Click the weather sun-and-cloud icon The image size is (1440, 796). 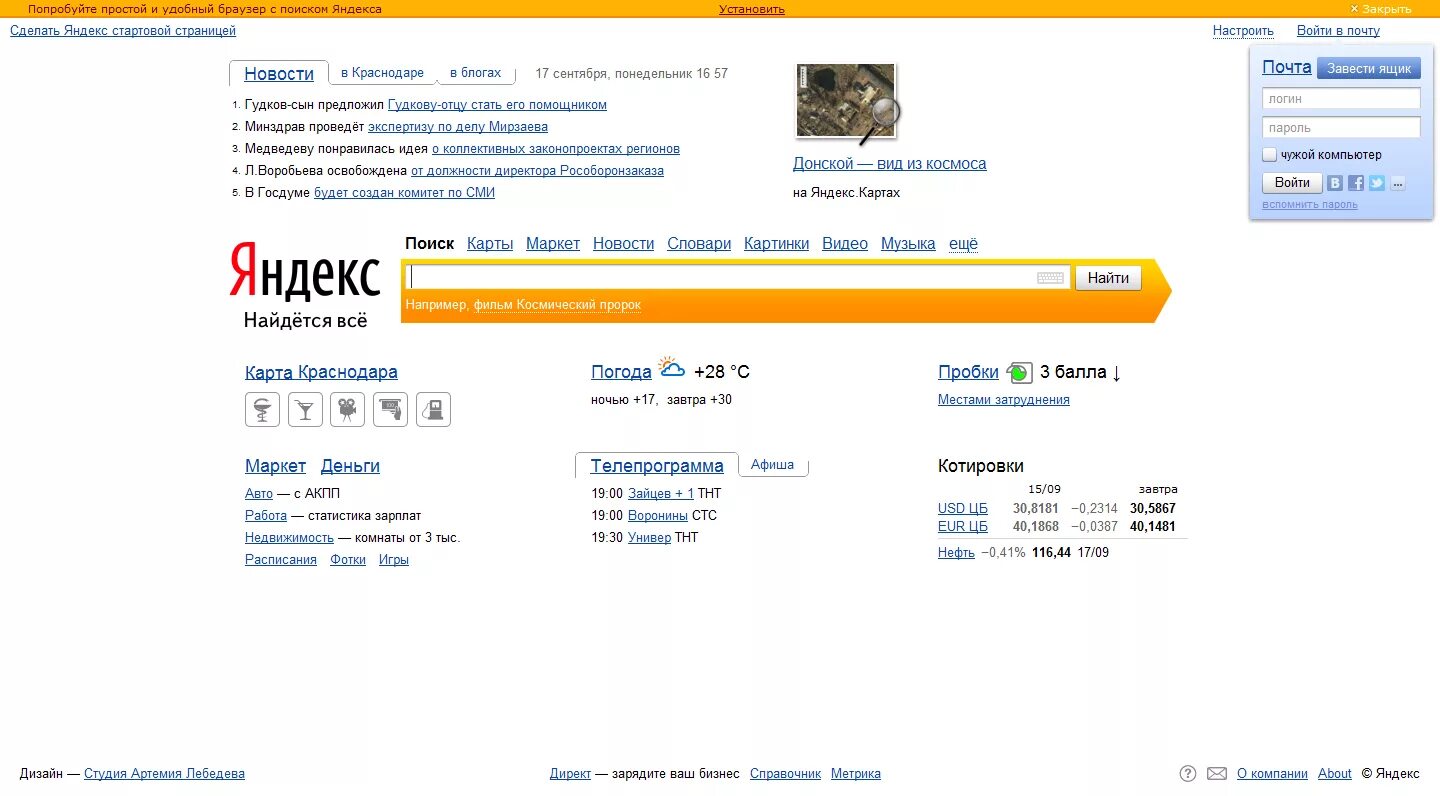coord(672,368)
